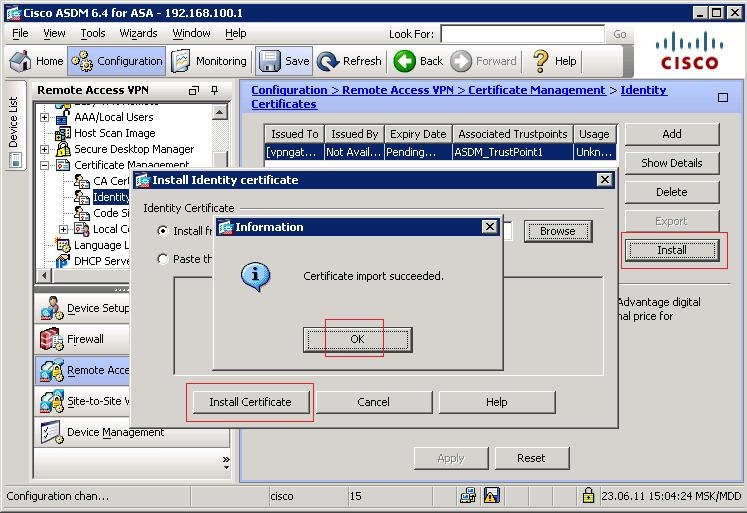Click the lock status bar icon

click(x=588, y=496)
